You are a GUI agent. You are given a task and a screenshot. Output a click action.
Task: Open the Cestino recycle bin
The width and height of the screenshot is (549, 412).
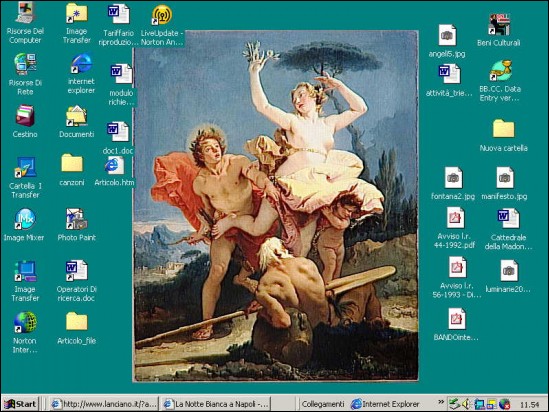[x=25, y=121]
